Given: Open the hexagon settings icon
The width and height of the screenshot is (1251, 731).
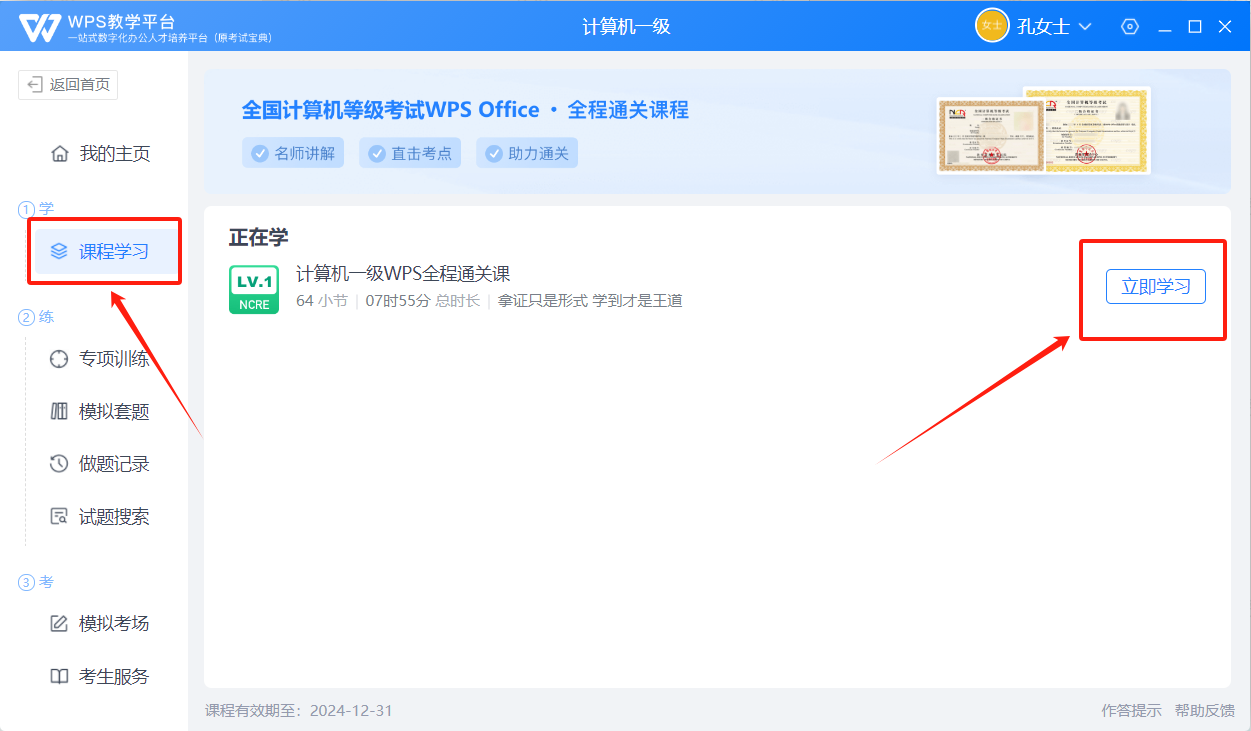Looking at the screenshot, I should click(1130, 27).
